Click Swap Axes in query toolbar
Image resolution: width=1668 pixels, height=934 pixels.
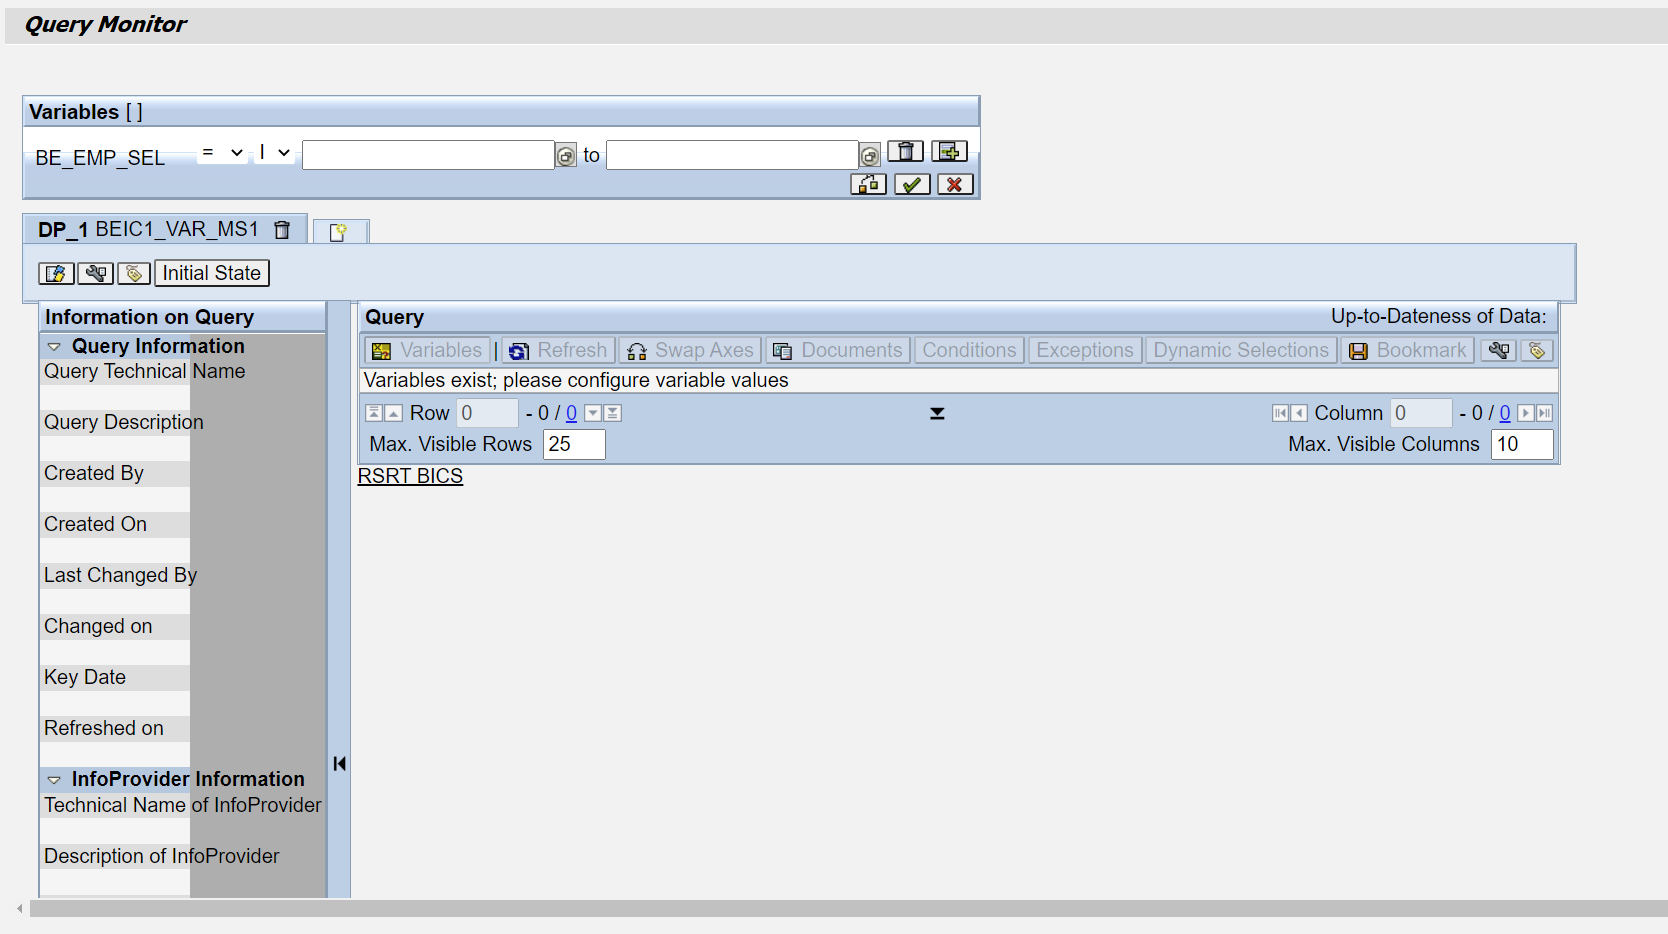(x=690, y=350)
